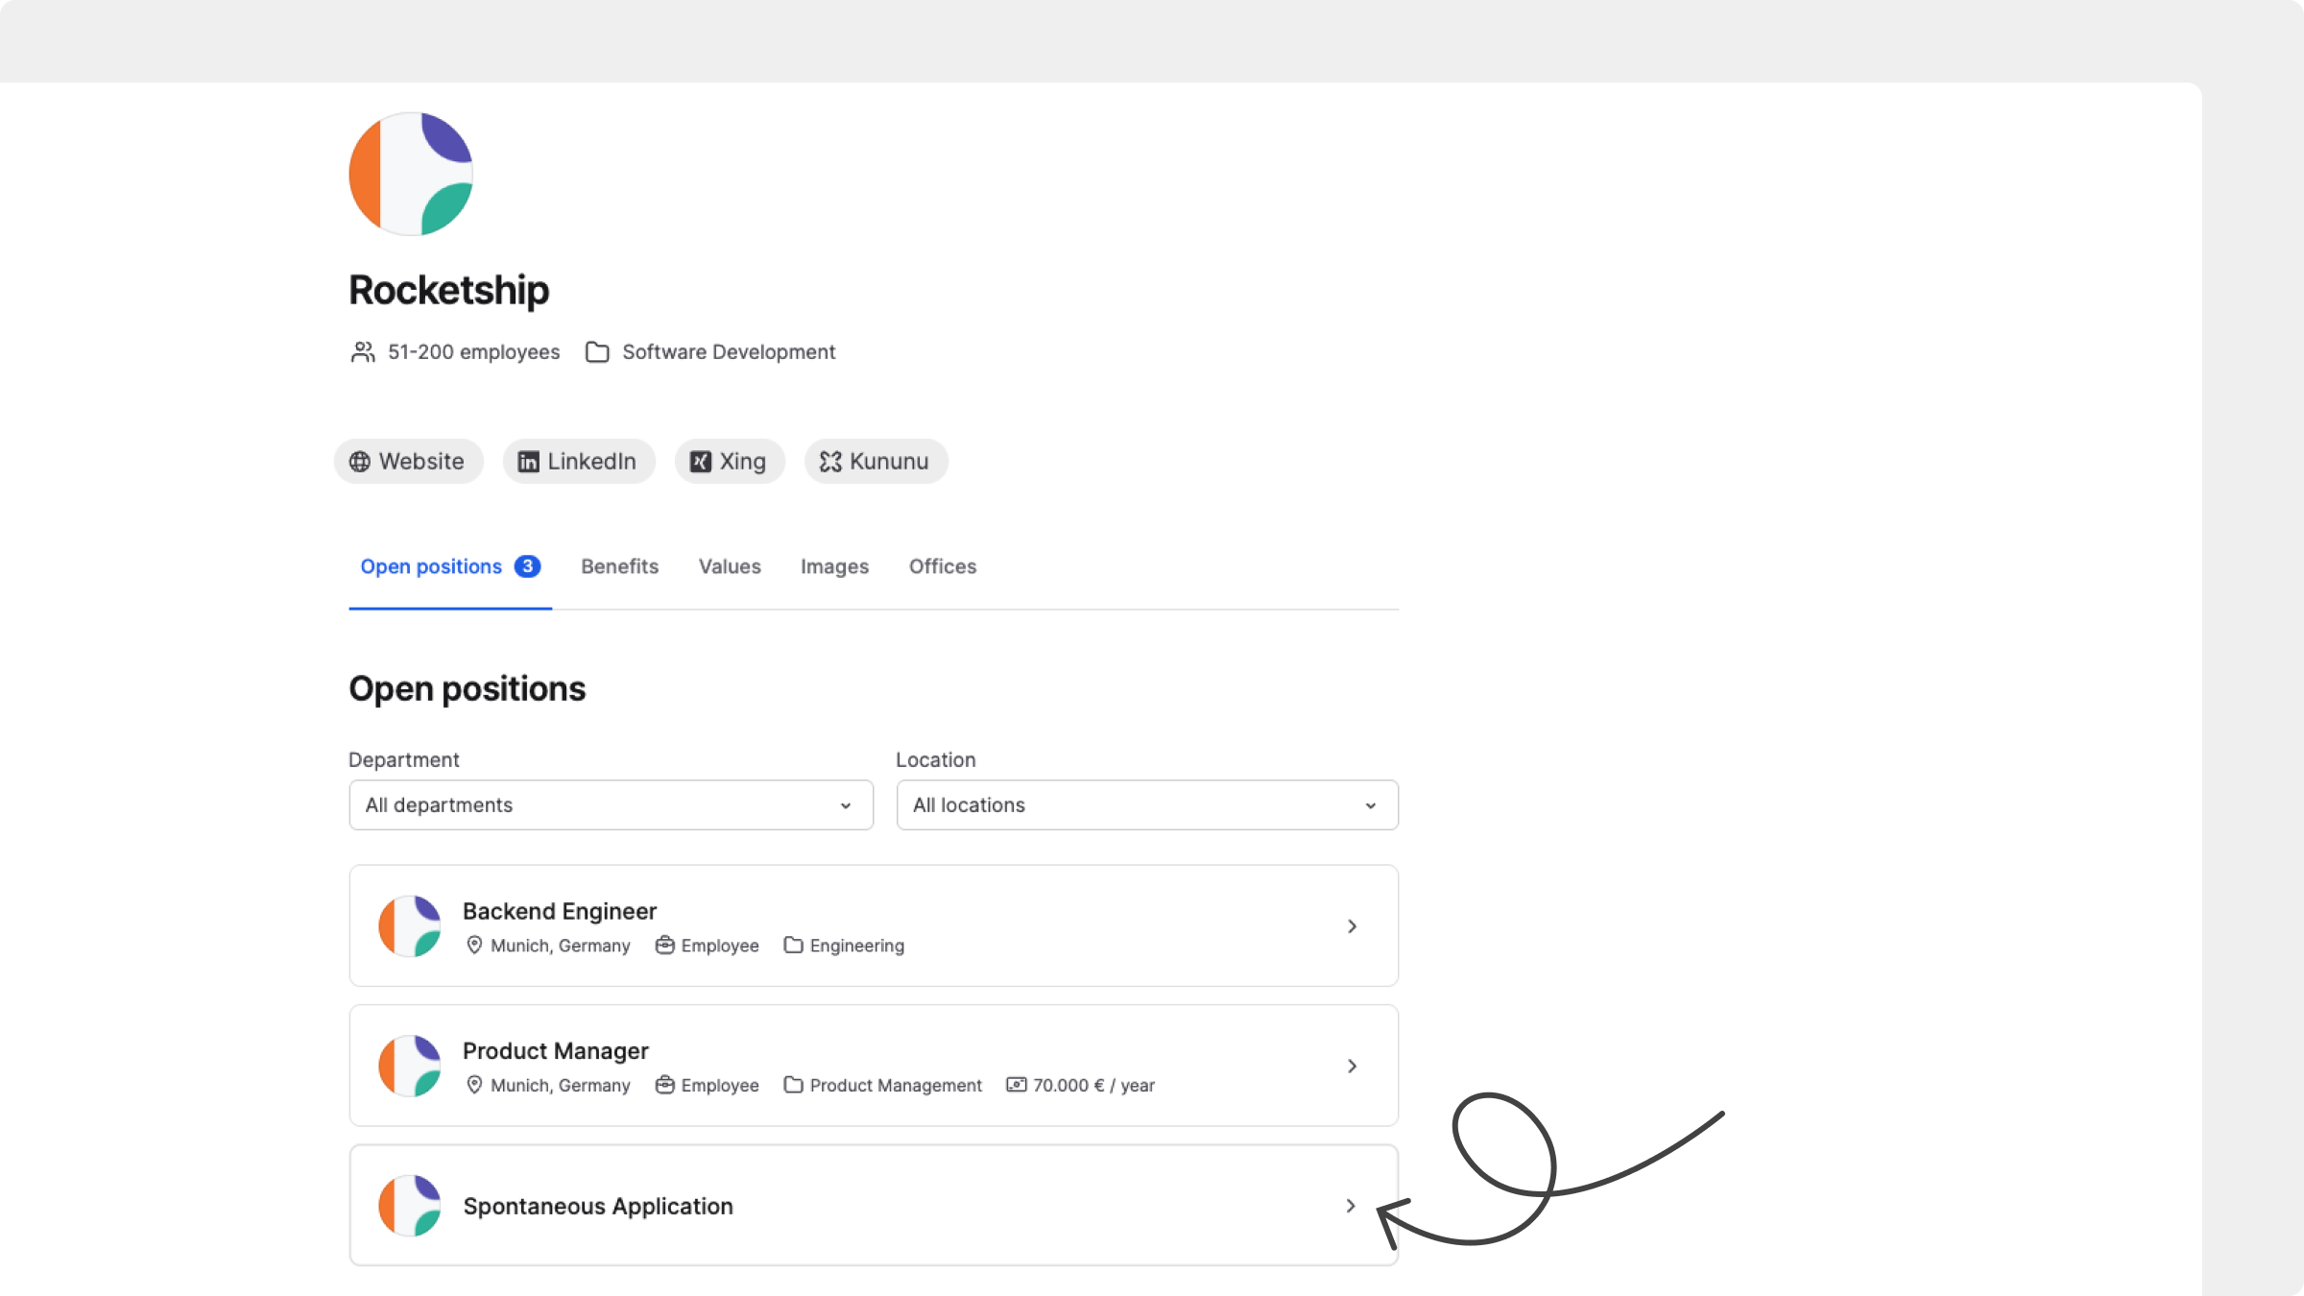2304x1296 pixels.
Task: Click the chevron on Product Manager row
Action: click(x=1351, y=1066)
